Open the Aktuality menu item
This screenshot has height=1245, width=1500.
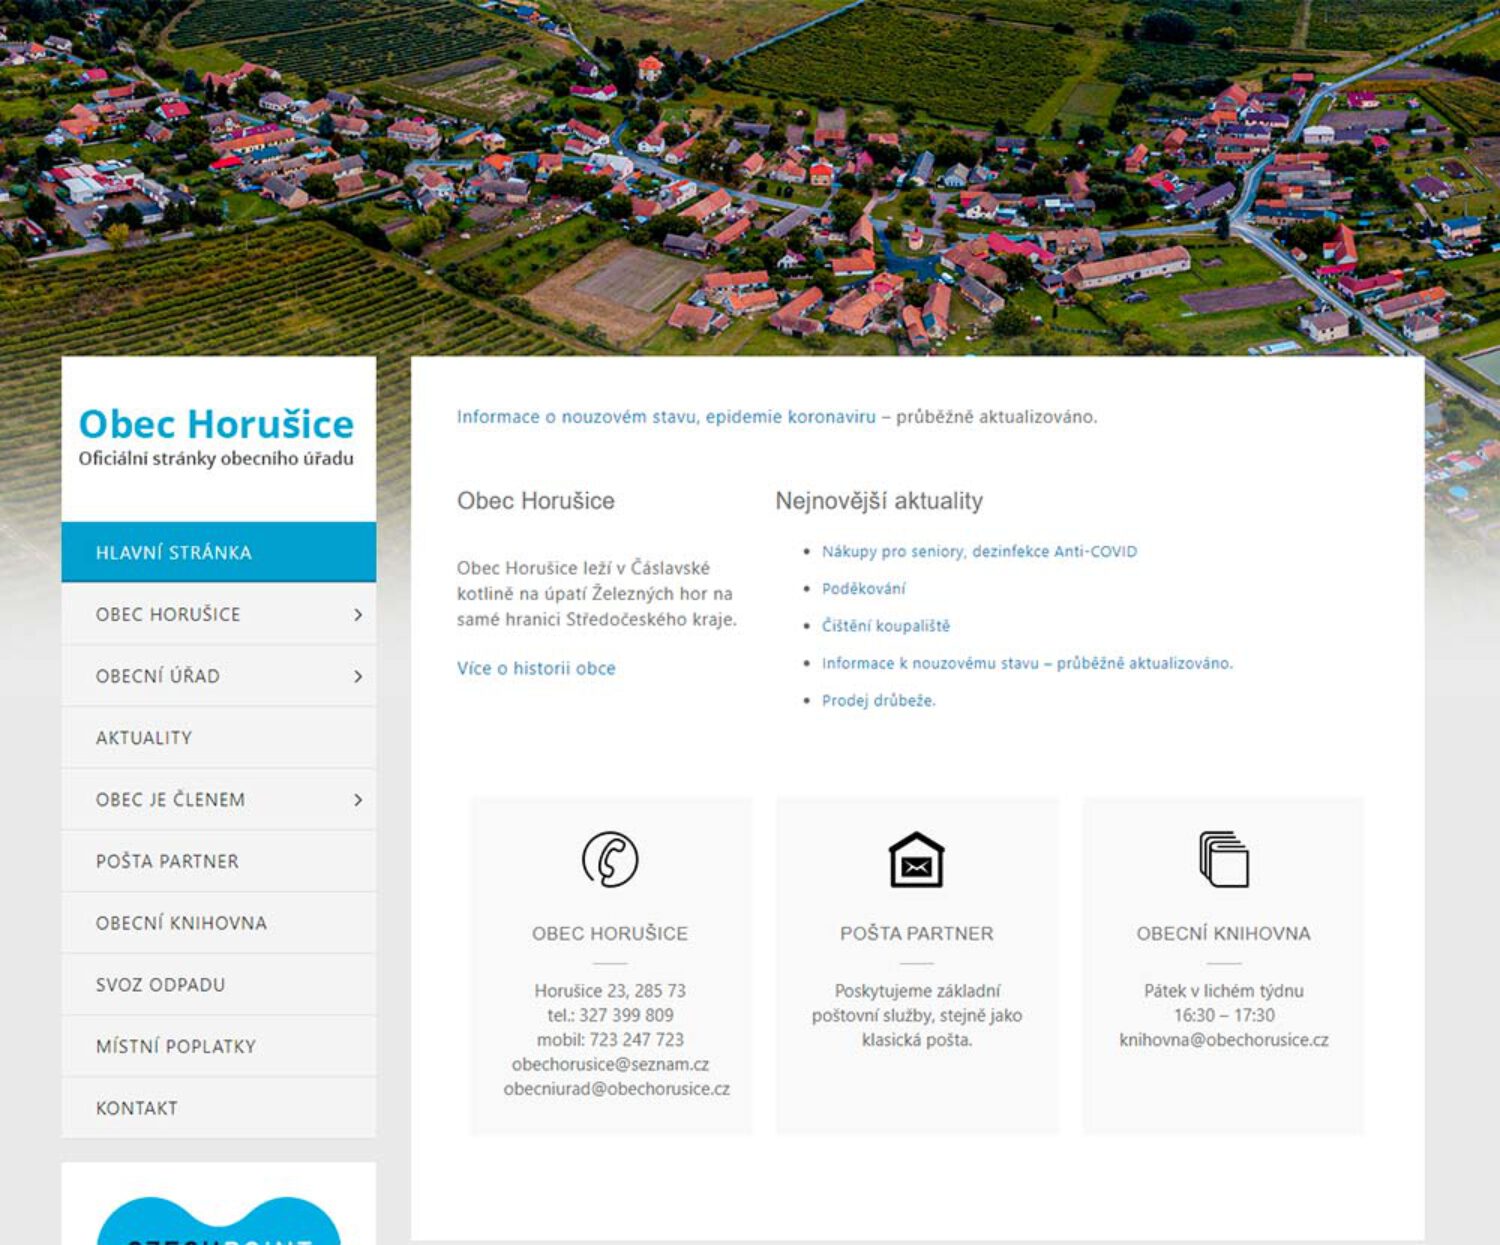144,738
